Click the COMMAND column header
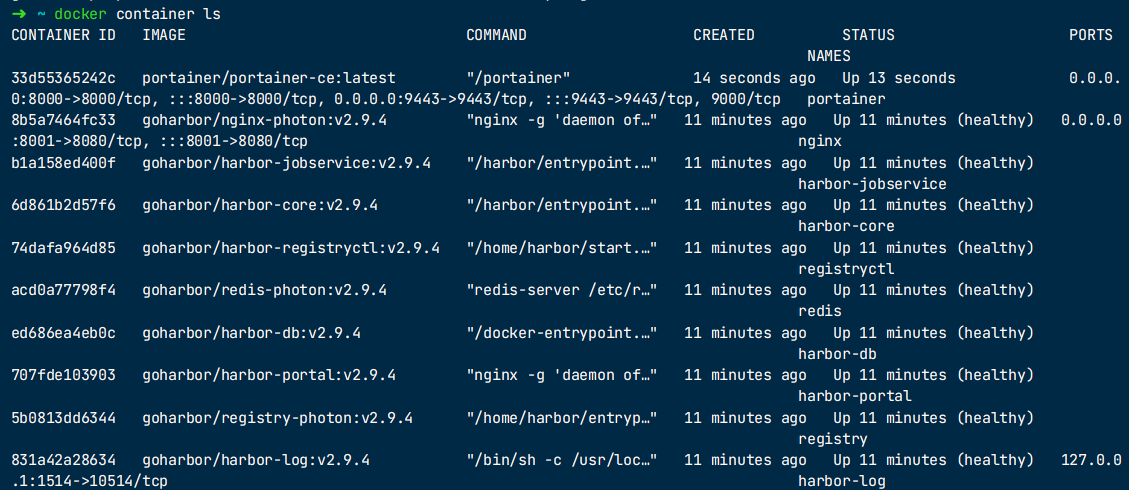 496,35
